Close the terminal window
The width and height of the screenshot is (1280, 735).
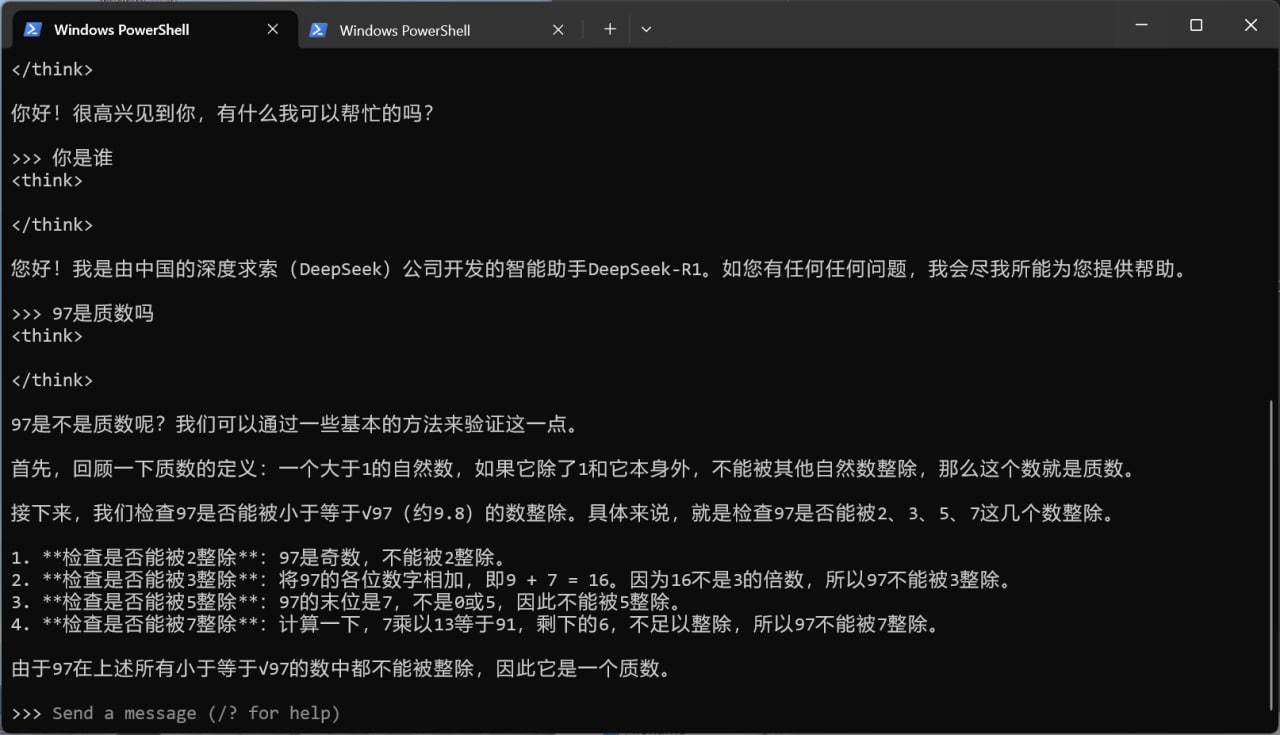point(1251,26)
